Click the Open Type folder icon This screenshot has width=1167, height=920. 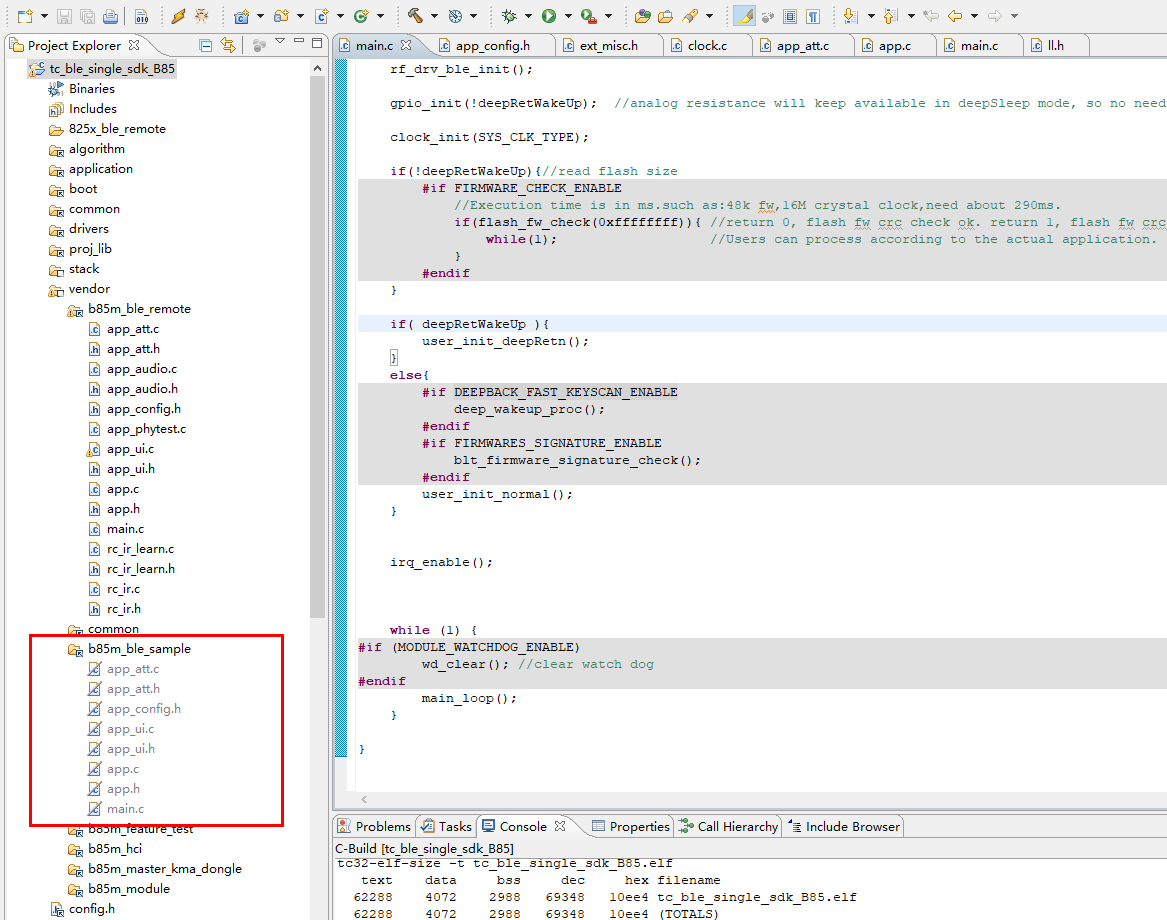click(643, 16)
